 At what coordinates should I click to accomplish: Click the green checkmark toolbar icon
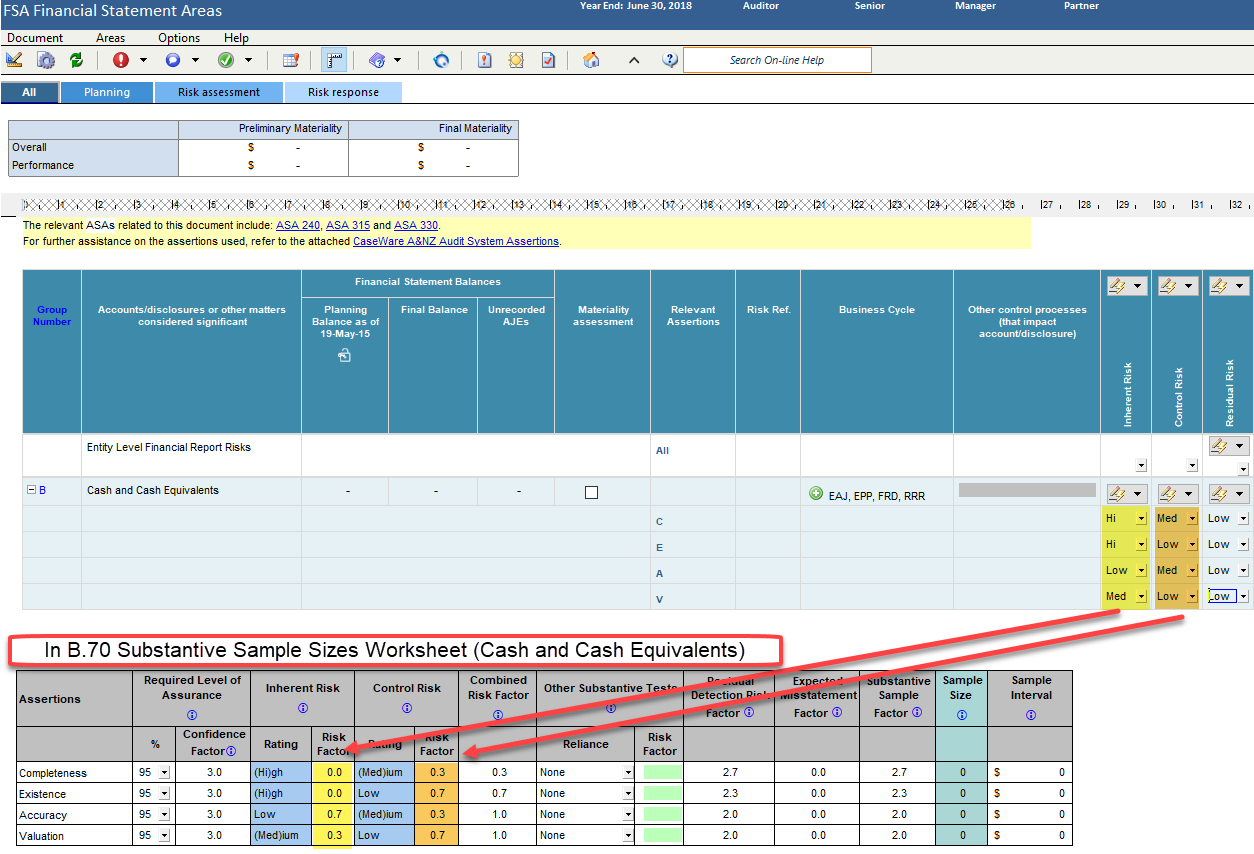pyautogui.click(x=226, y=60)
